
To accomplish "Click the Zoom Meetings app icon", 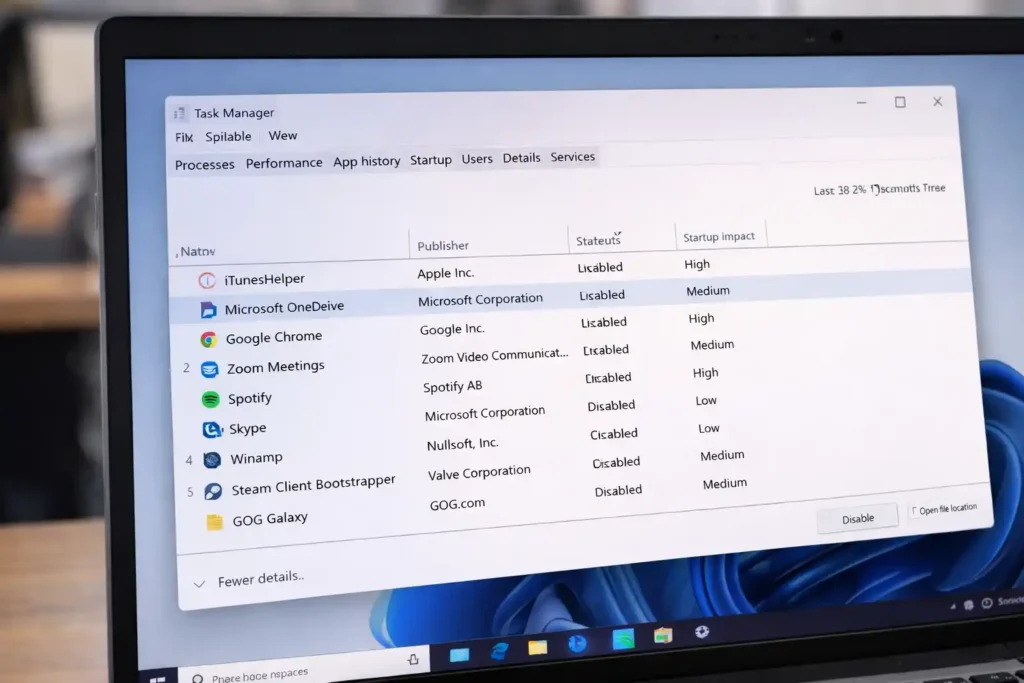I will point(210,370).
